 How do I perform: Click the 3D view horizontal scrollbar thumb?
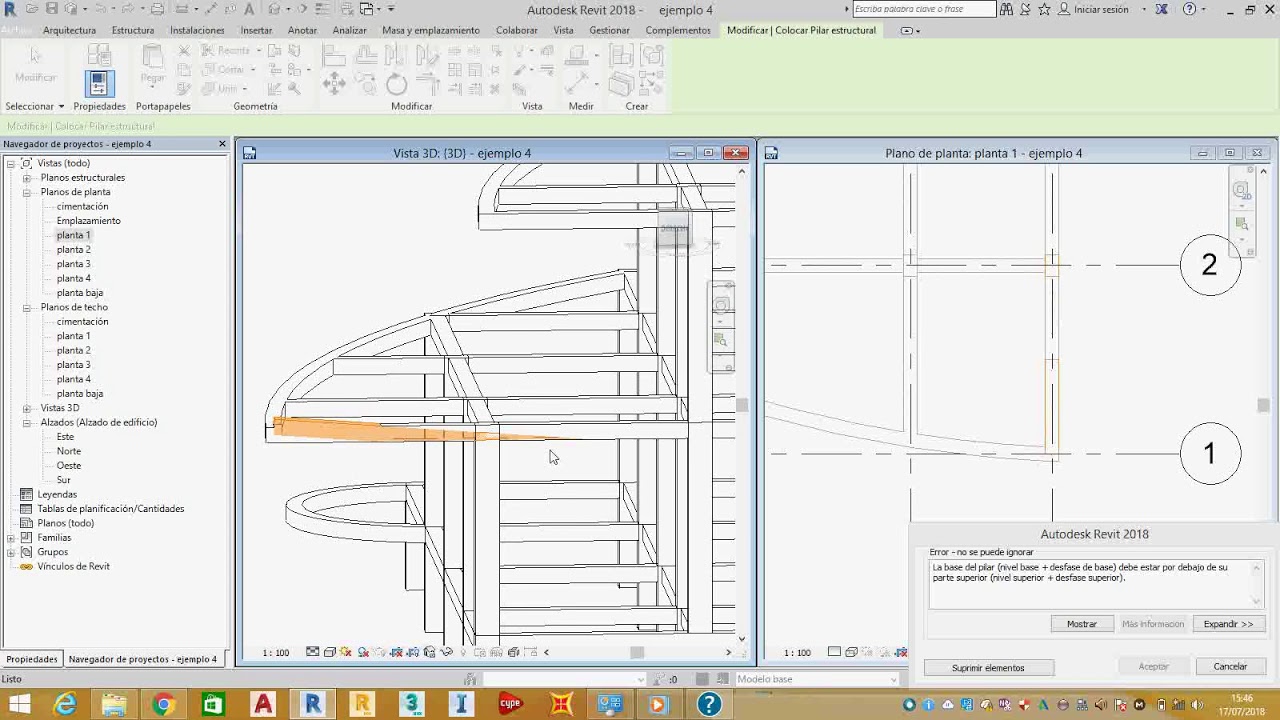coord(637,653)
